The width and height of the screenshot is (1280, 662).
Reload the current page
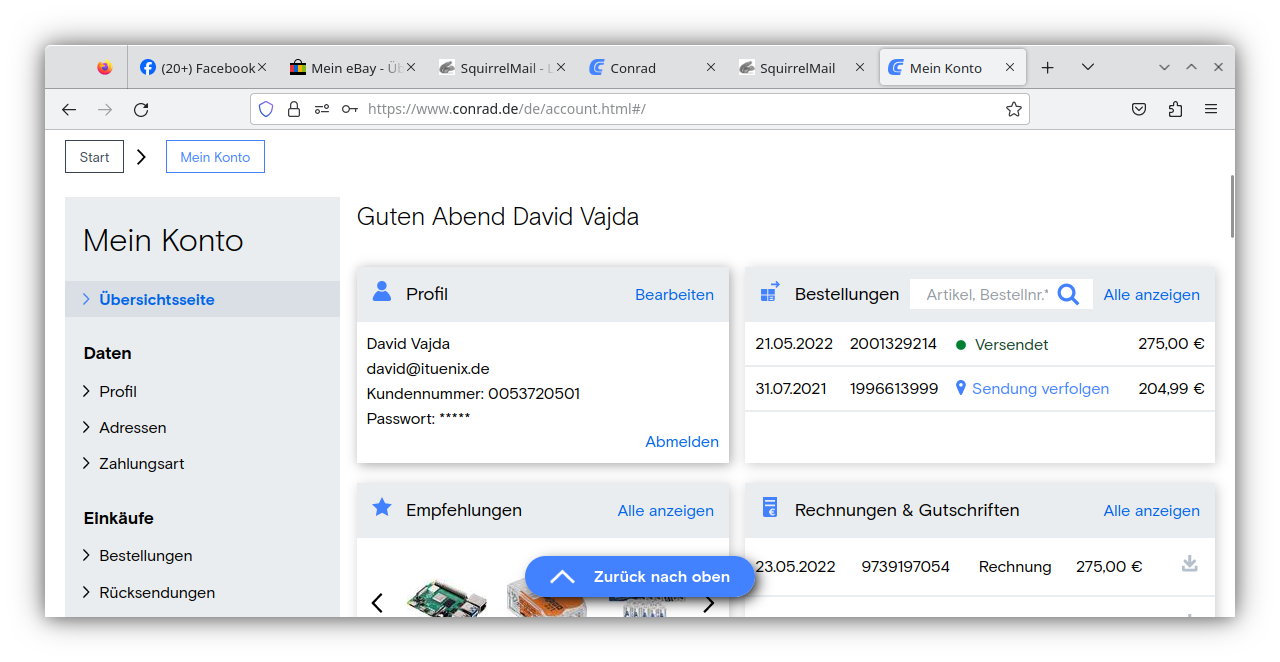pos(141,109)
